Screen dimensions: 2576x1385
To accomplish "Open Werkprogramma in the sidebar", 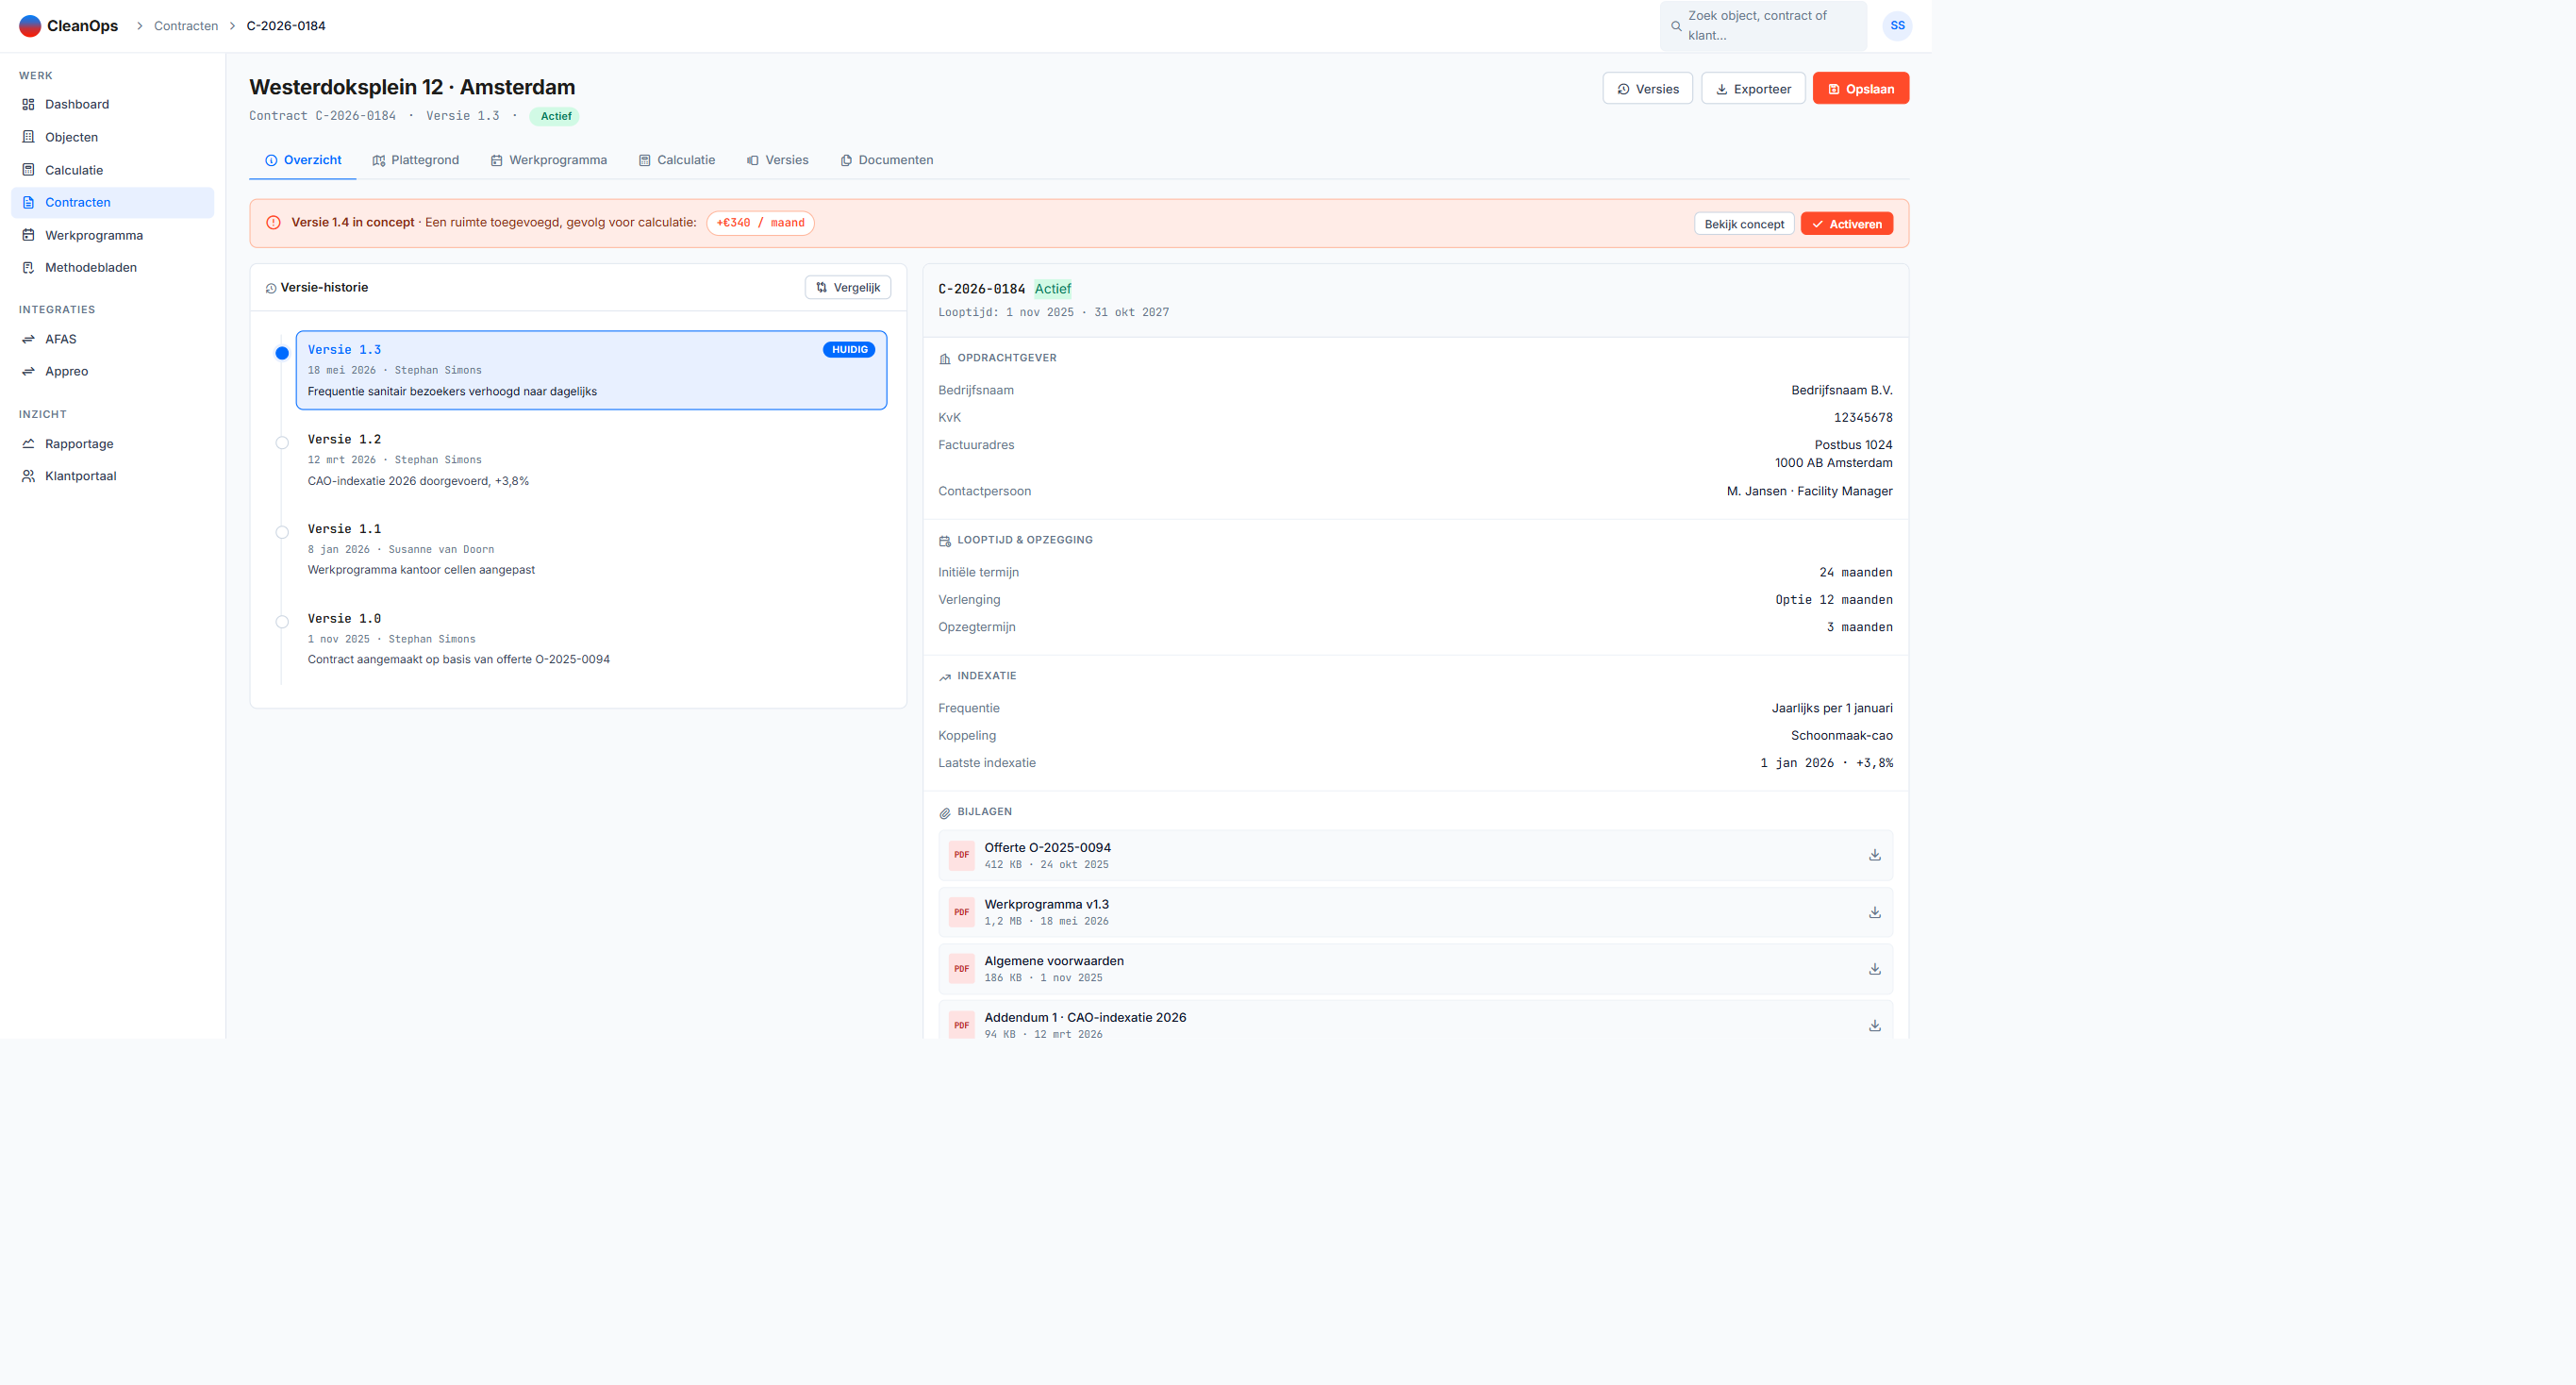I will (112, 235).
